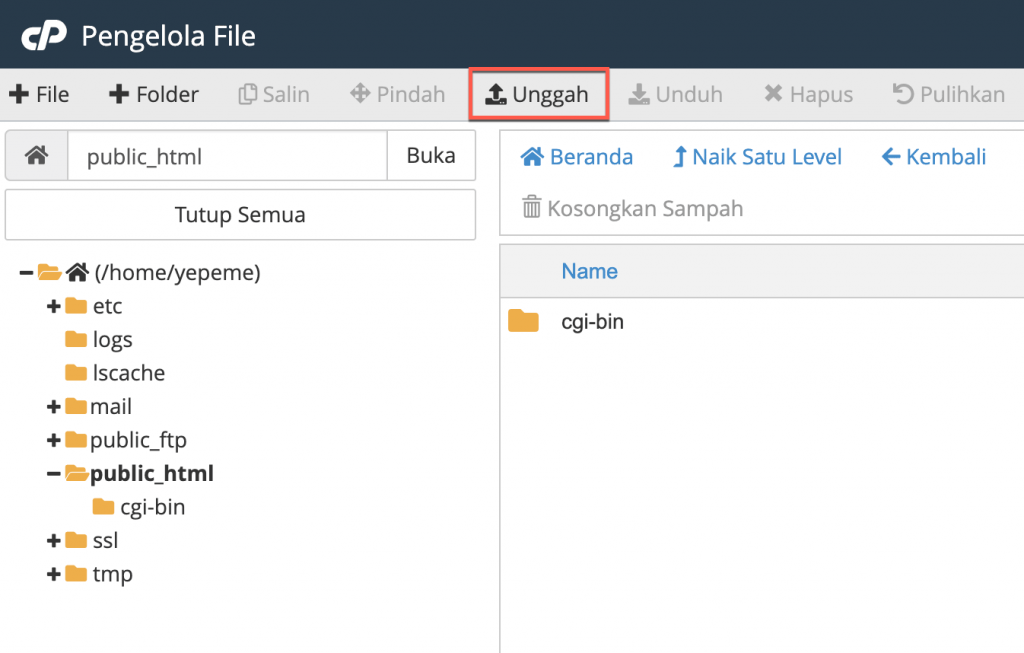Click the Tutup Semua button
The image size is (1024, 653).
[x=240, y=215]
